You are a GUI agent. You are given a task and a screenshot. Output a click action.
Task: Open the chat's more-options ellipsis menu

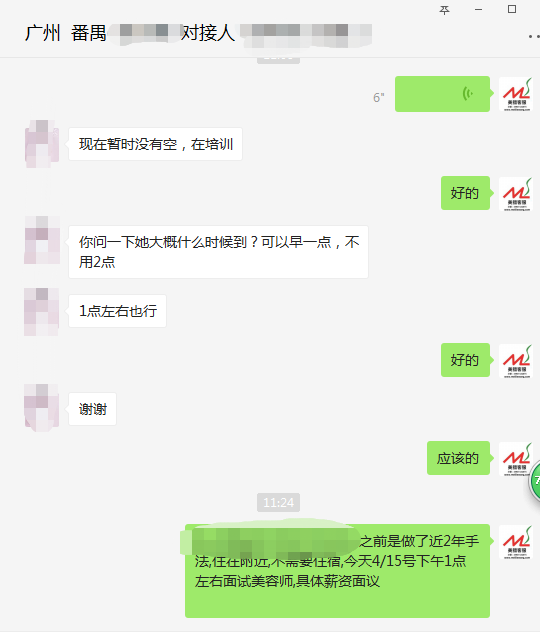point(534,36)
